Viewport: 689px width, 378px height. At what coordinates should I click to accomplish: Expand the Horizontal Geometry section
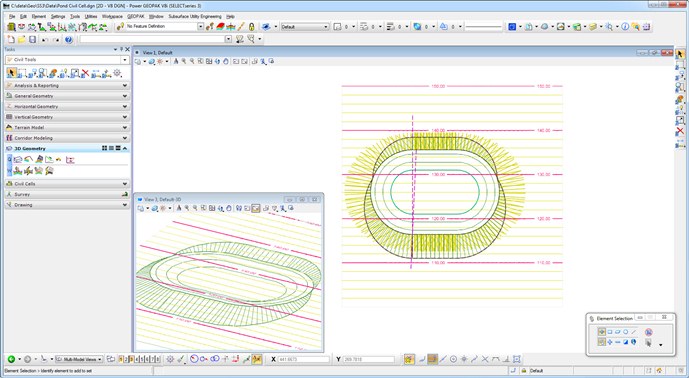coord(67,106)
